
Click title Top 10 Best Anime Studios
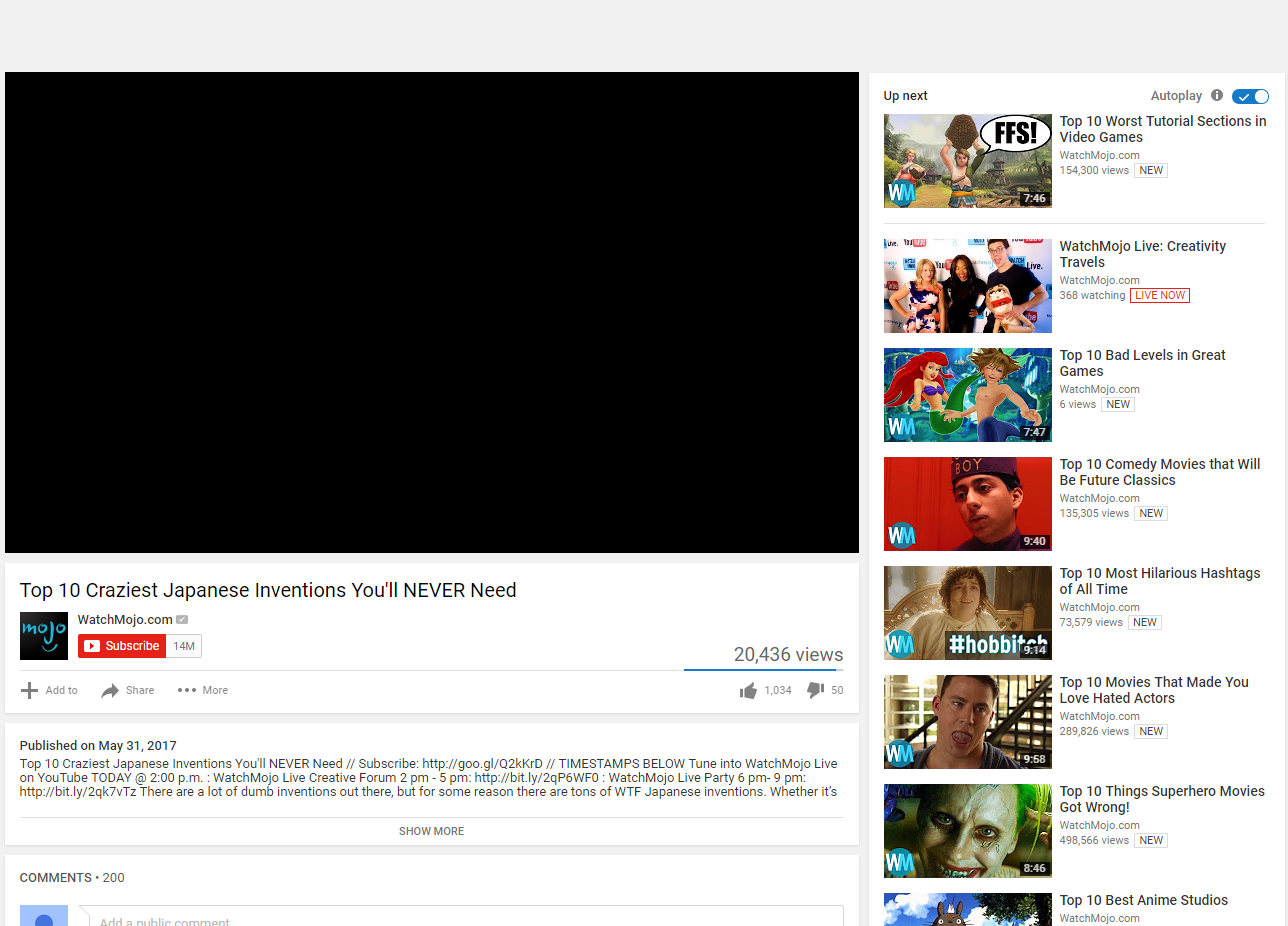tap(1144, 900)
